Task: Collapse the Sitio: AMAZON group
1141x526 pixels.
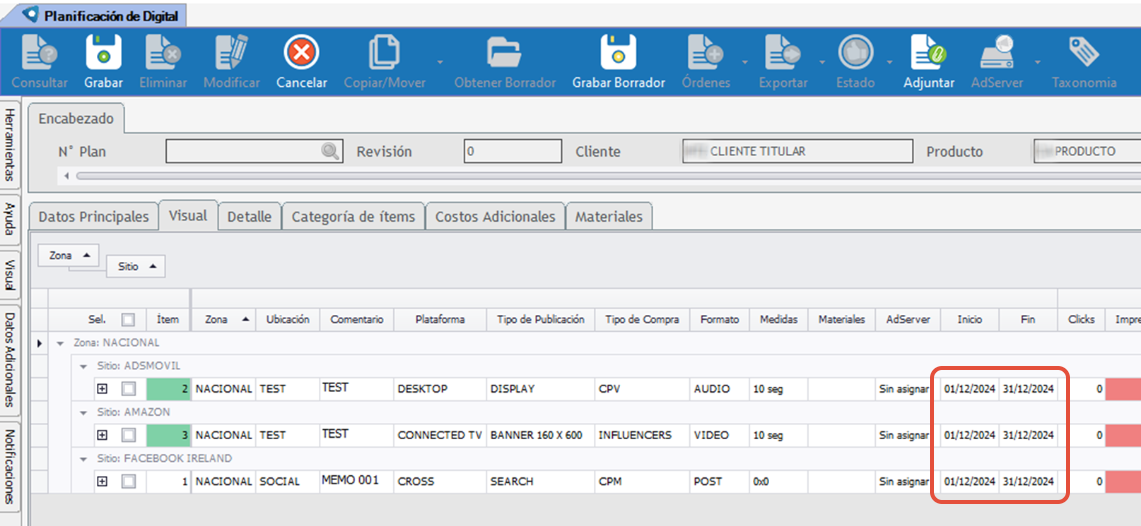Action: [x=84, y=412]
